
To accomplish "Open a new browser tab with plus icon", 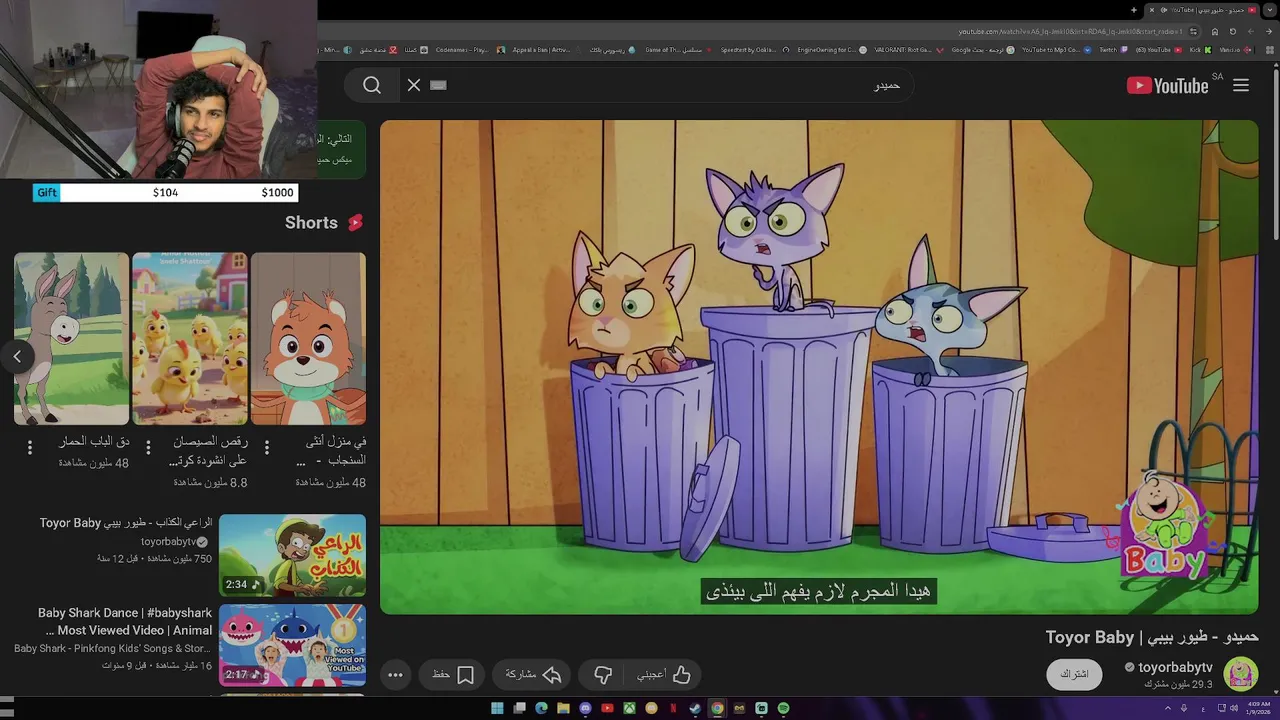I will tap(1134, 10).
